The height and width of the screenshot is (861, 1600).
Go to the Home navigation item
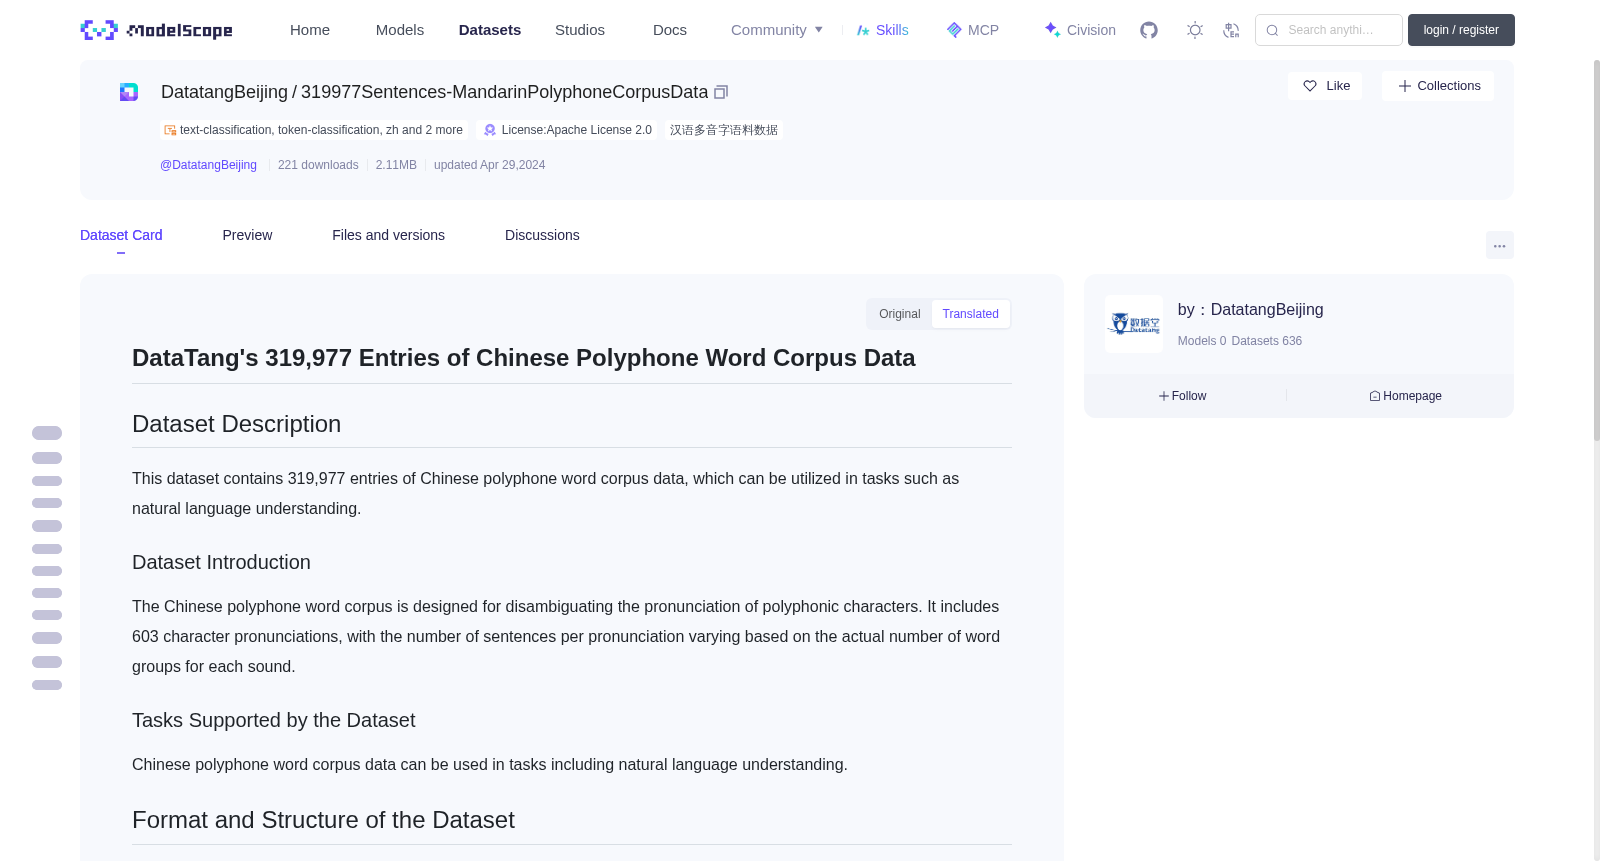pyautogui.click(x=310, y=30)
